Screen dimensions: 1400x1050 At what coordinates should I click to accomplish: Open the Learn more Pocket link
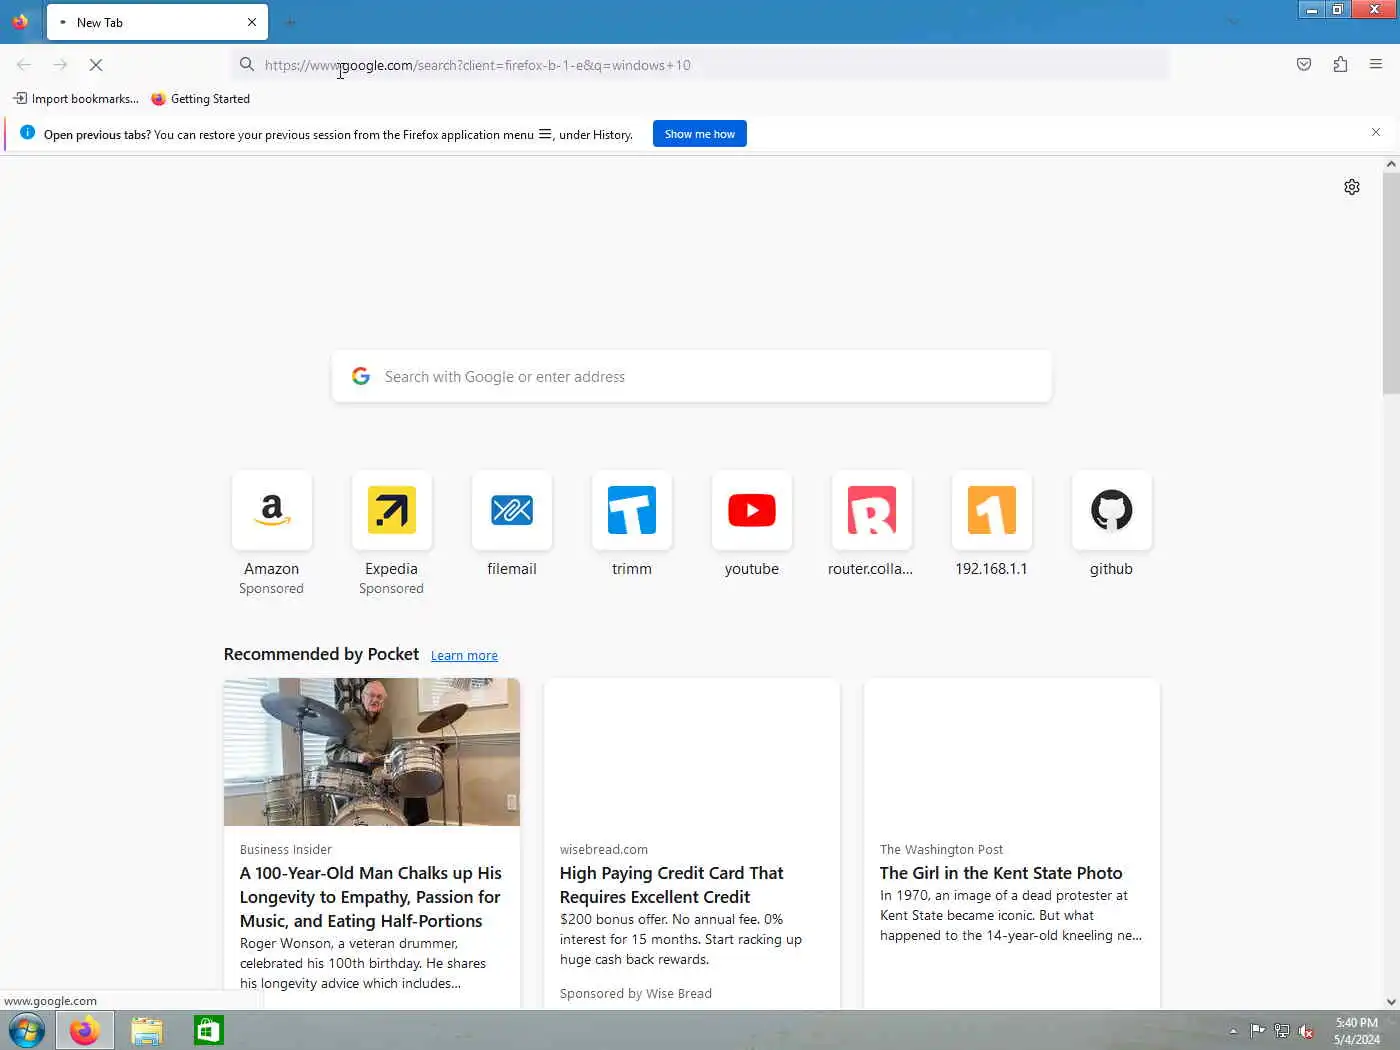click(464, 656)
